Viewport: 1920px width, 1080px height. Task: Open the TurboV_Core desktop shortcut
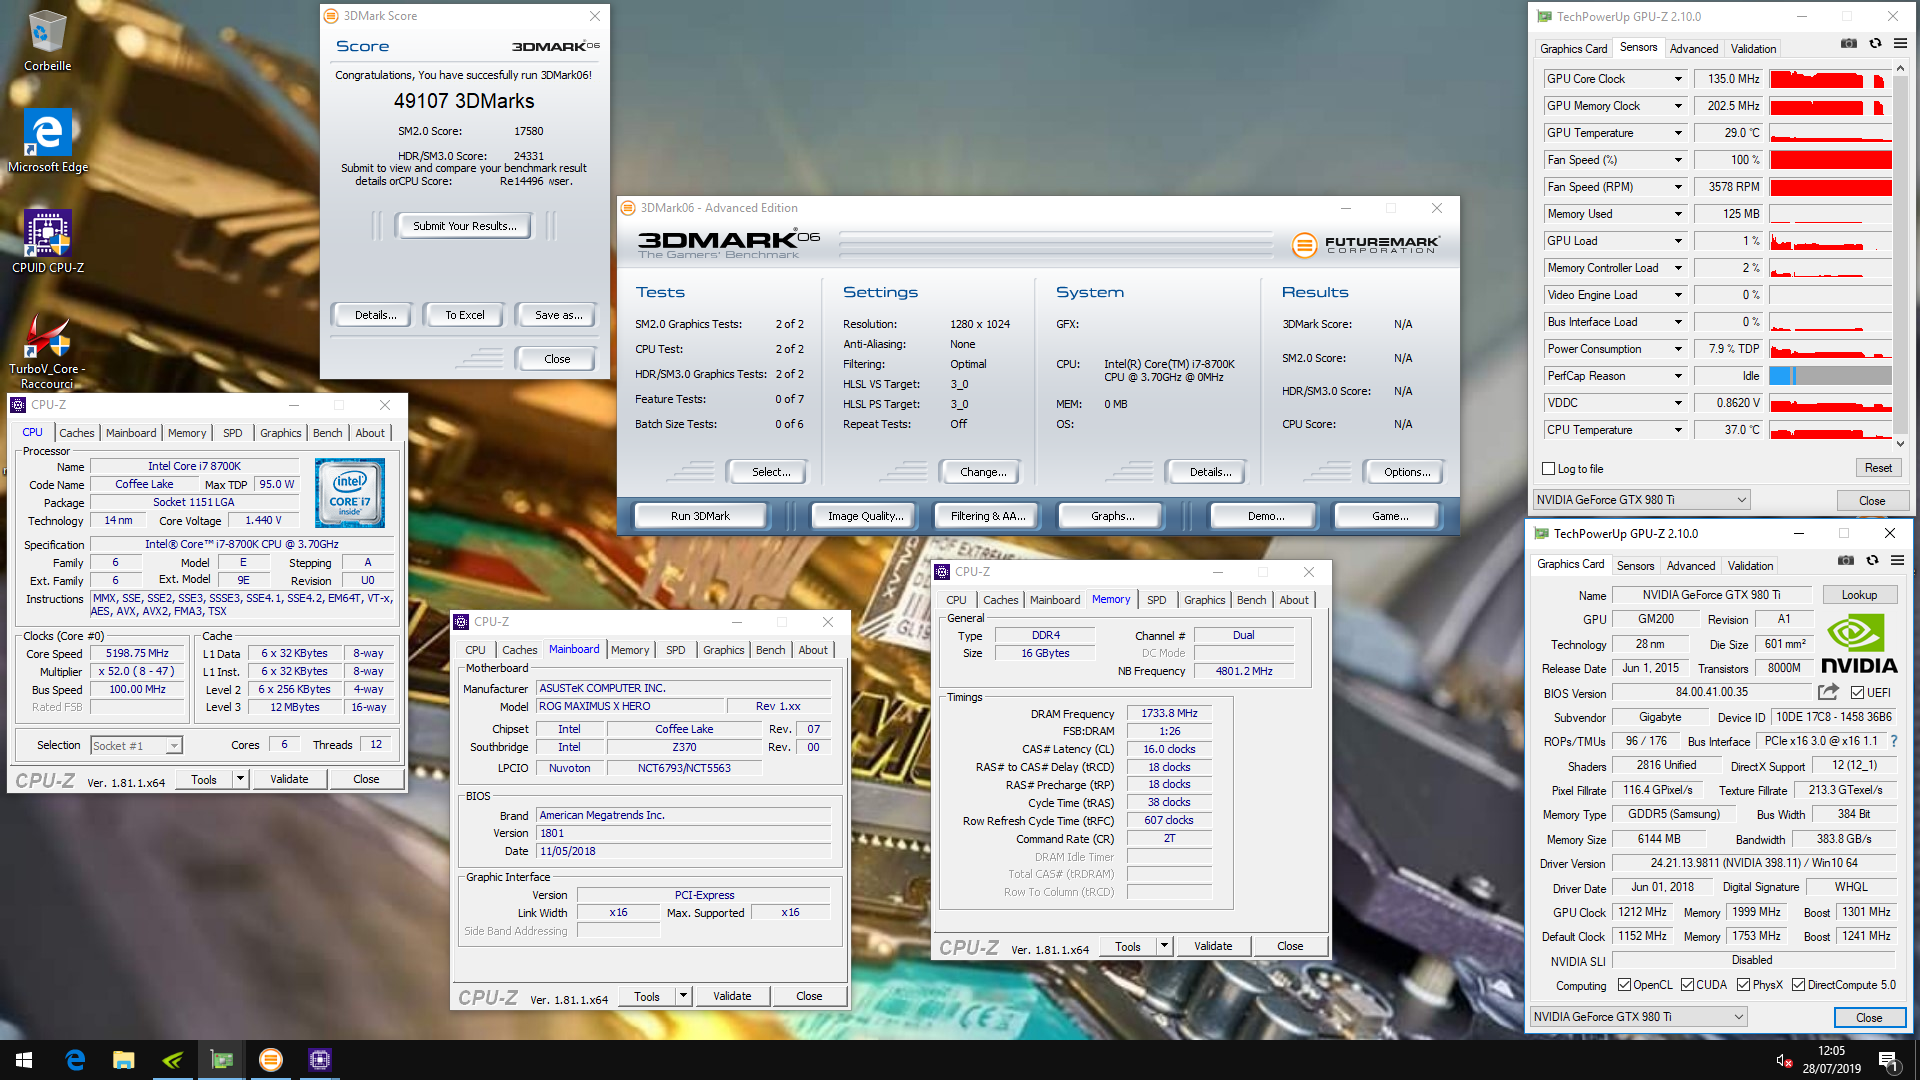tap(47, 350)
